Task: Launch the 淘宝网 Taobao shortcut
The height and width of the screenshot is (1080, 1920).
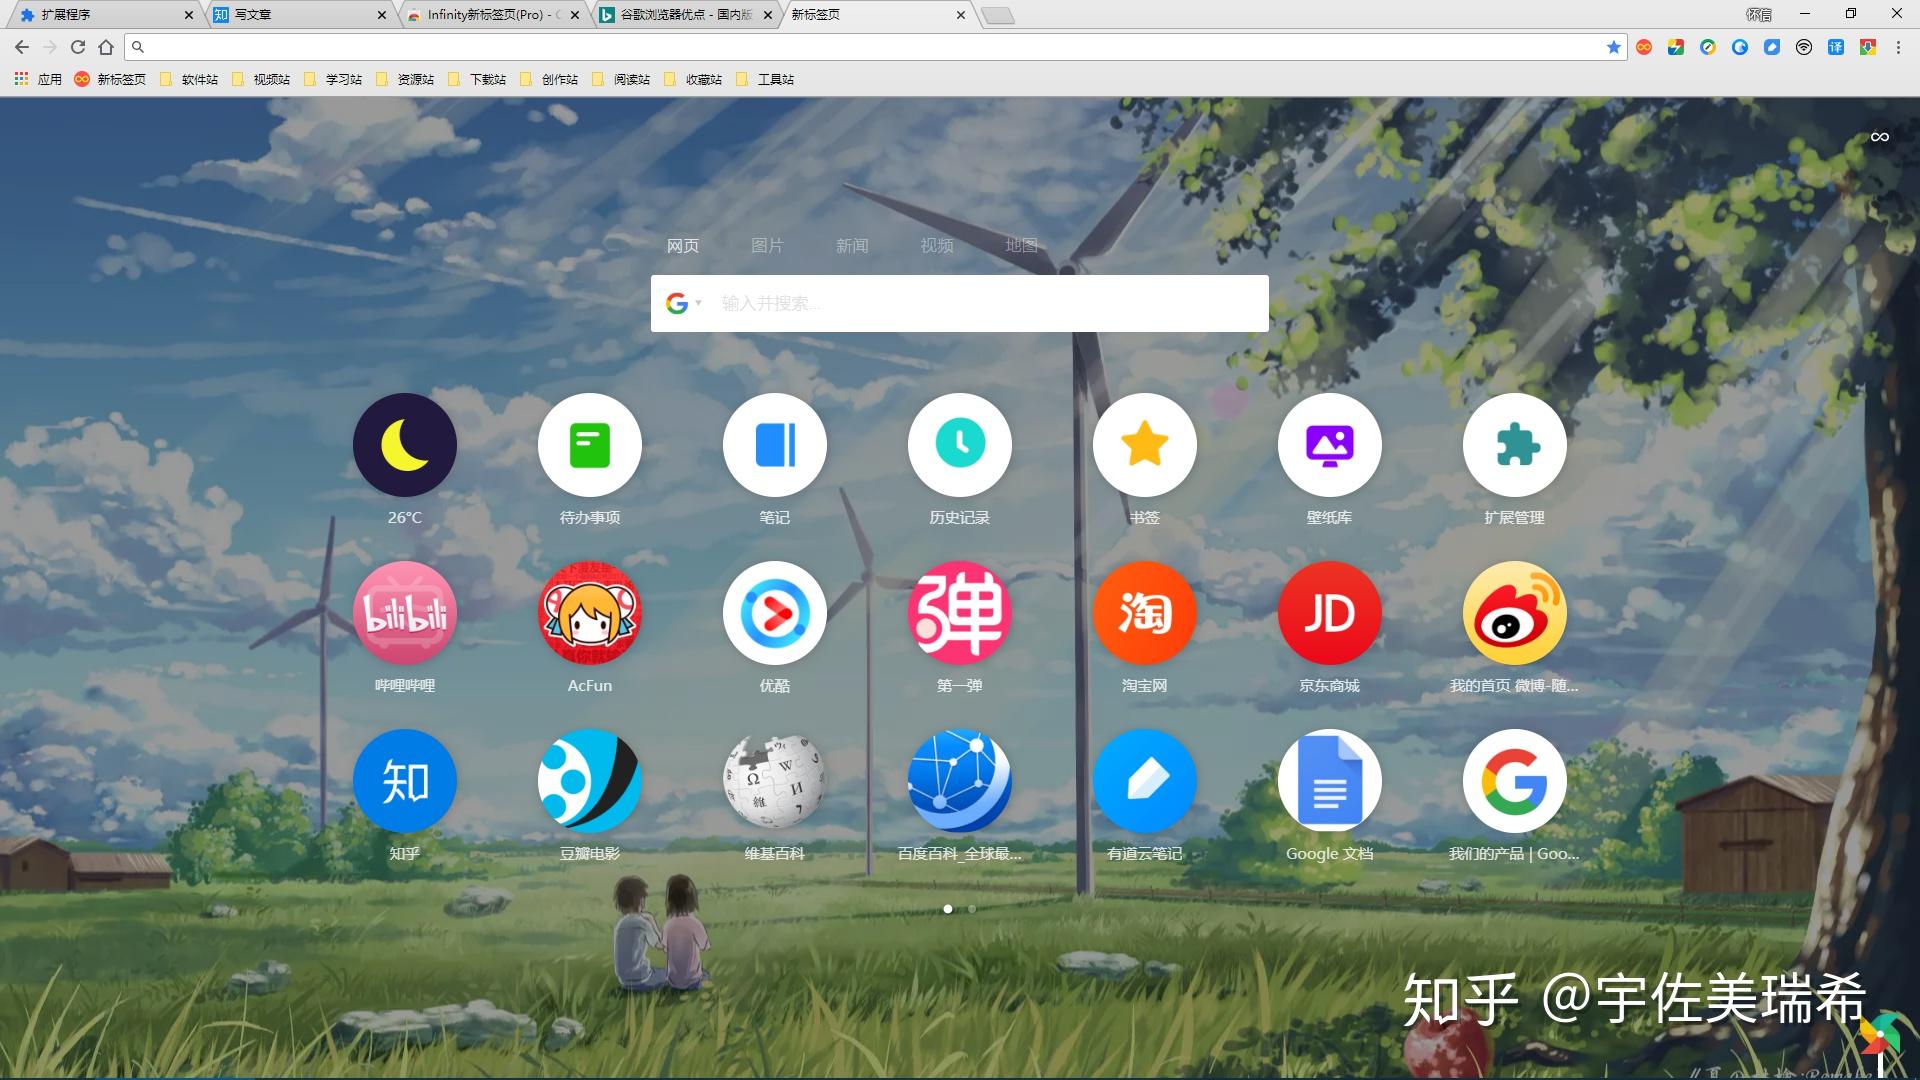Action: coord(1145,613)
